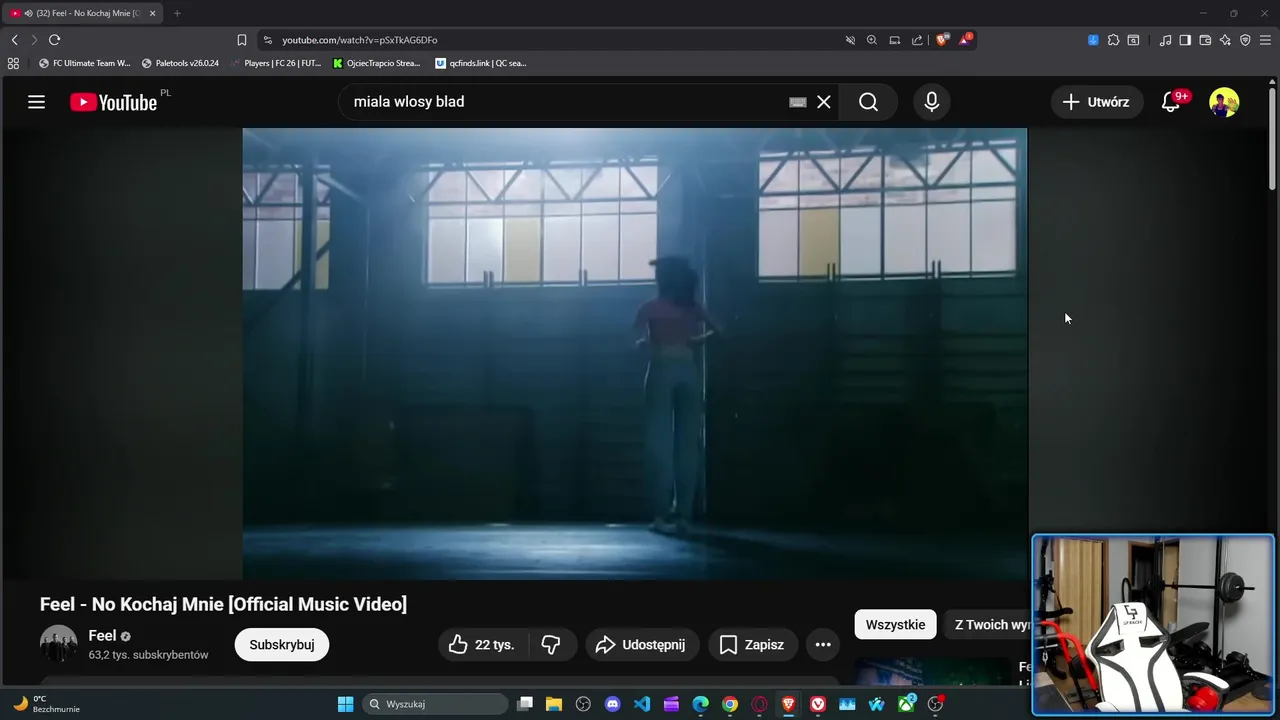Open zoom magnifier in address bar
Image resolution: width=1280 pixels, height=720 pixels.
coord(872,40)
